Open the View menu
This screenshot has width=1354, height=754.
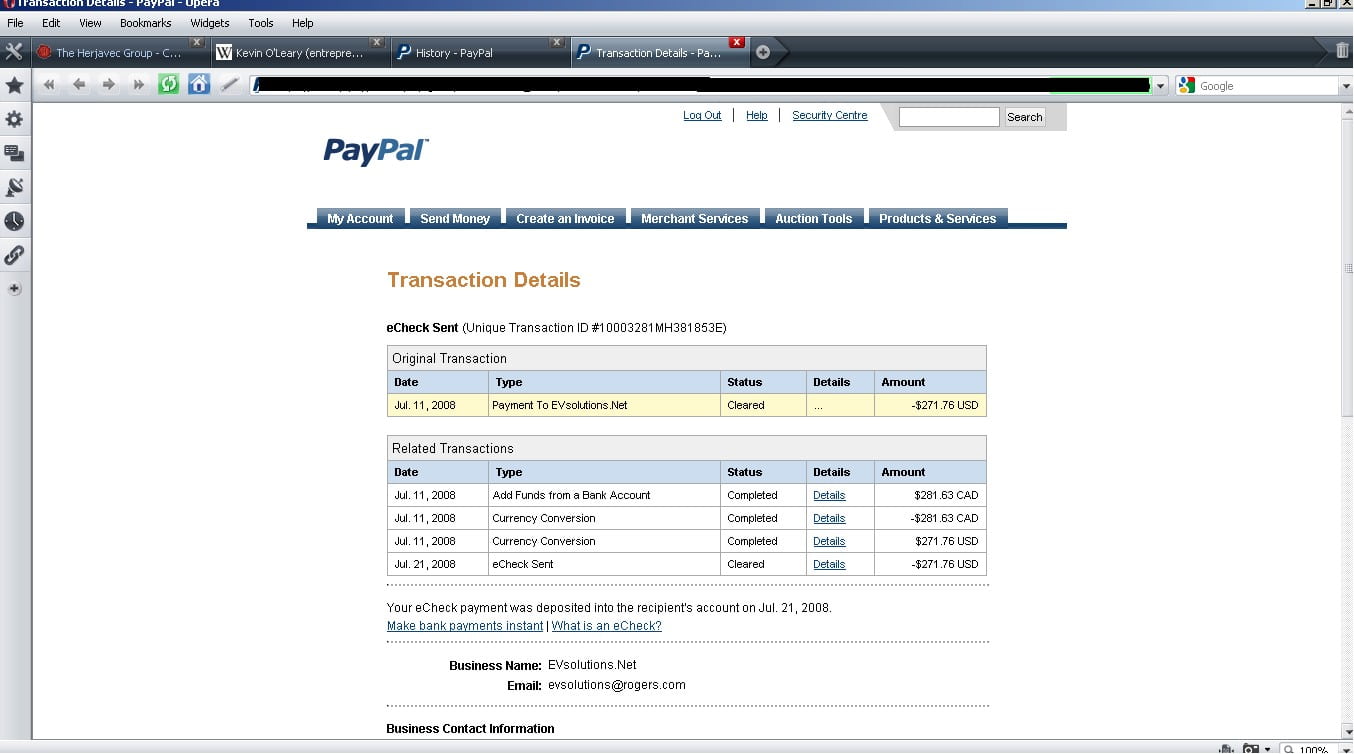coord(90,23)
